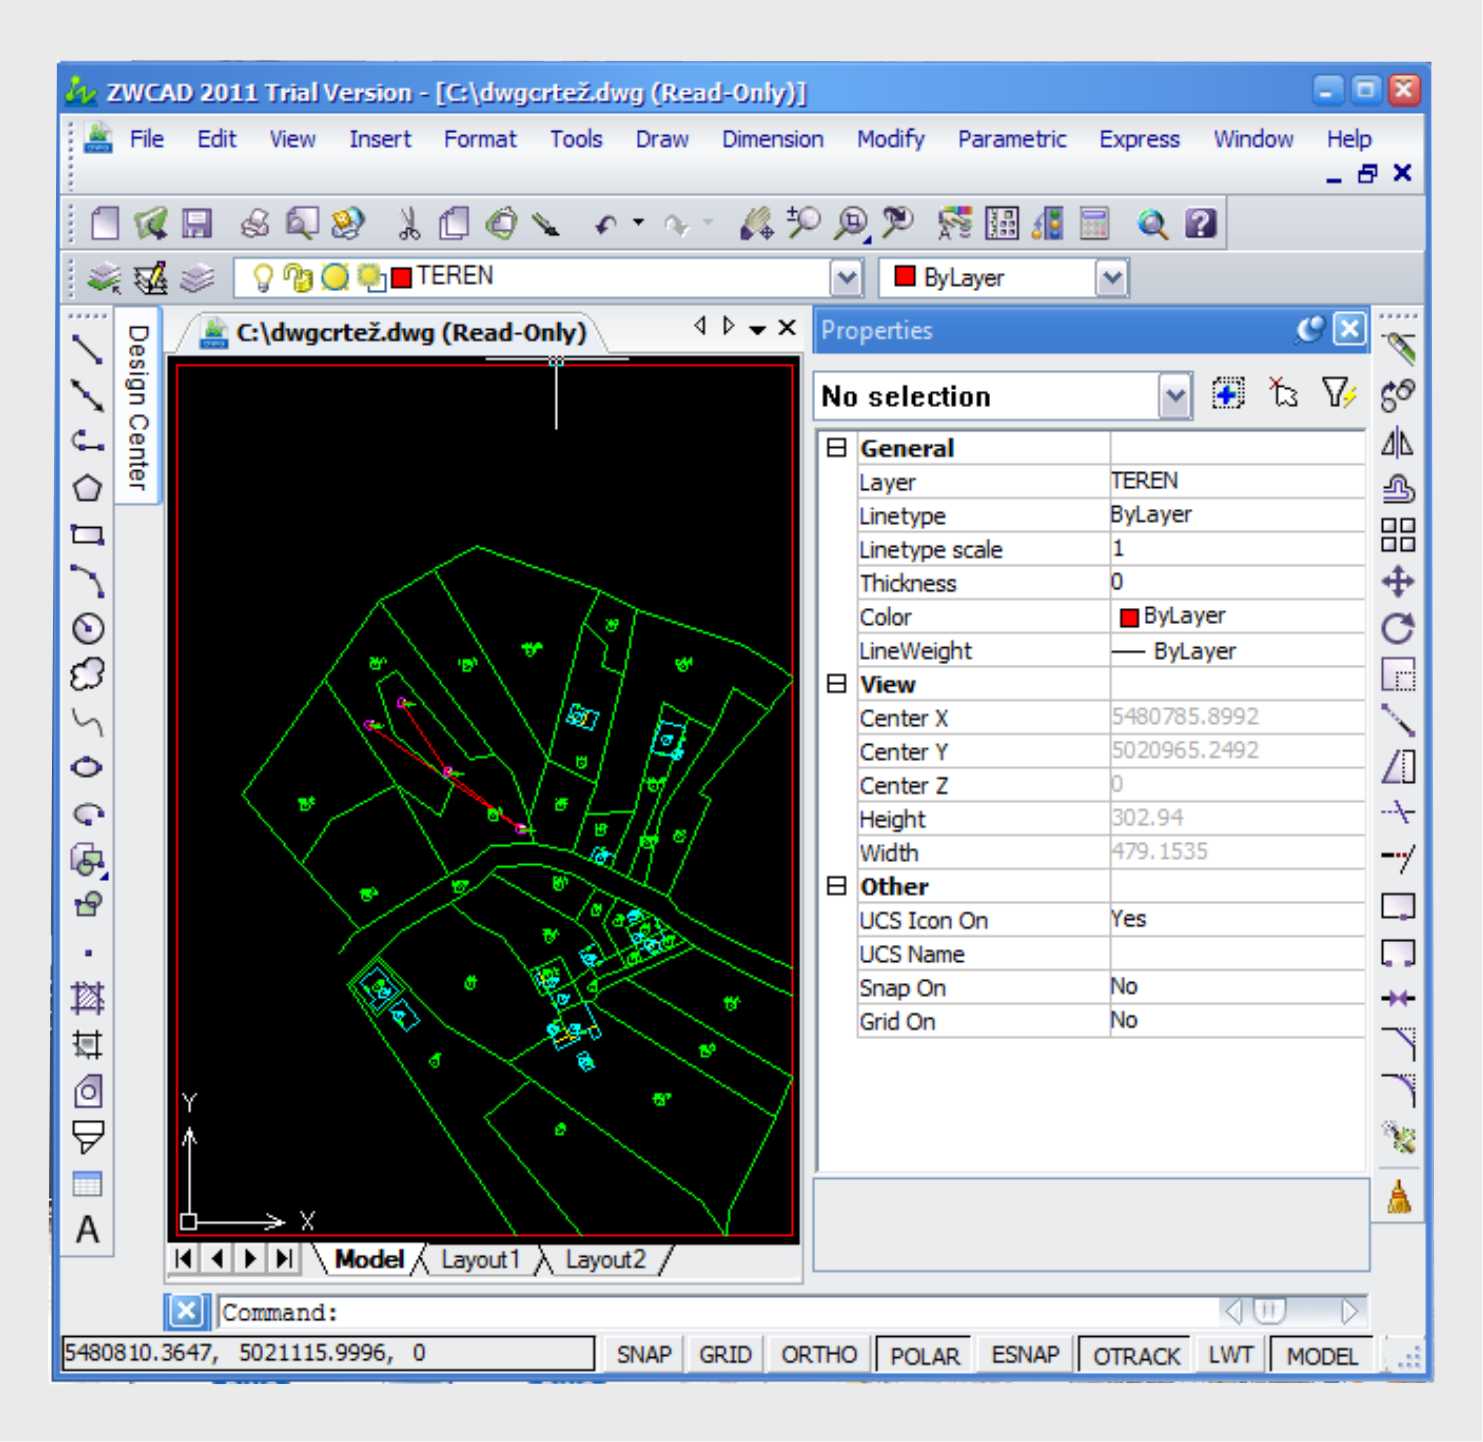Click the Print icon
1483x1442 pixels.
click(255, 223)
